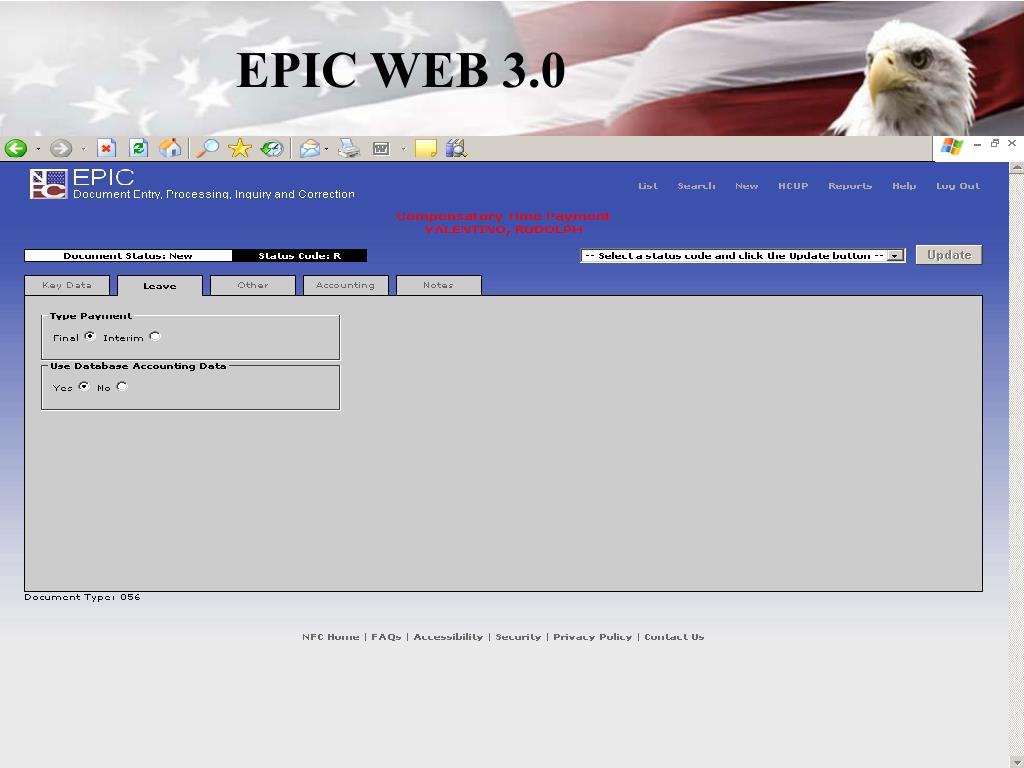This screenshot has height=768, width=1024.
Task: Switch to the Leave tab
Action: click(x=160, y=285)
